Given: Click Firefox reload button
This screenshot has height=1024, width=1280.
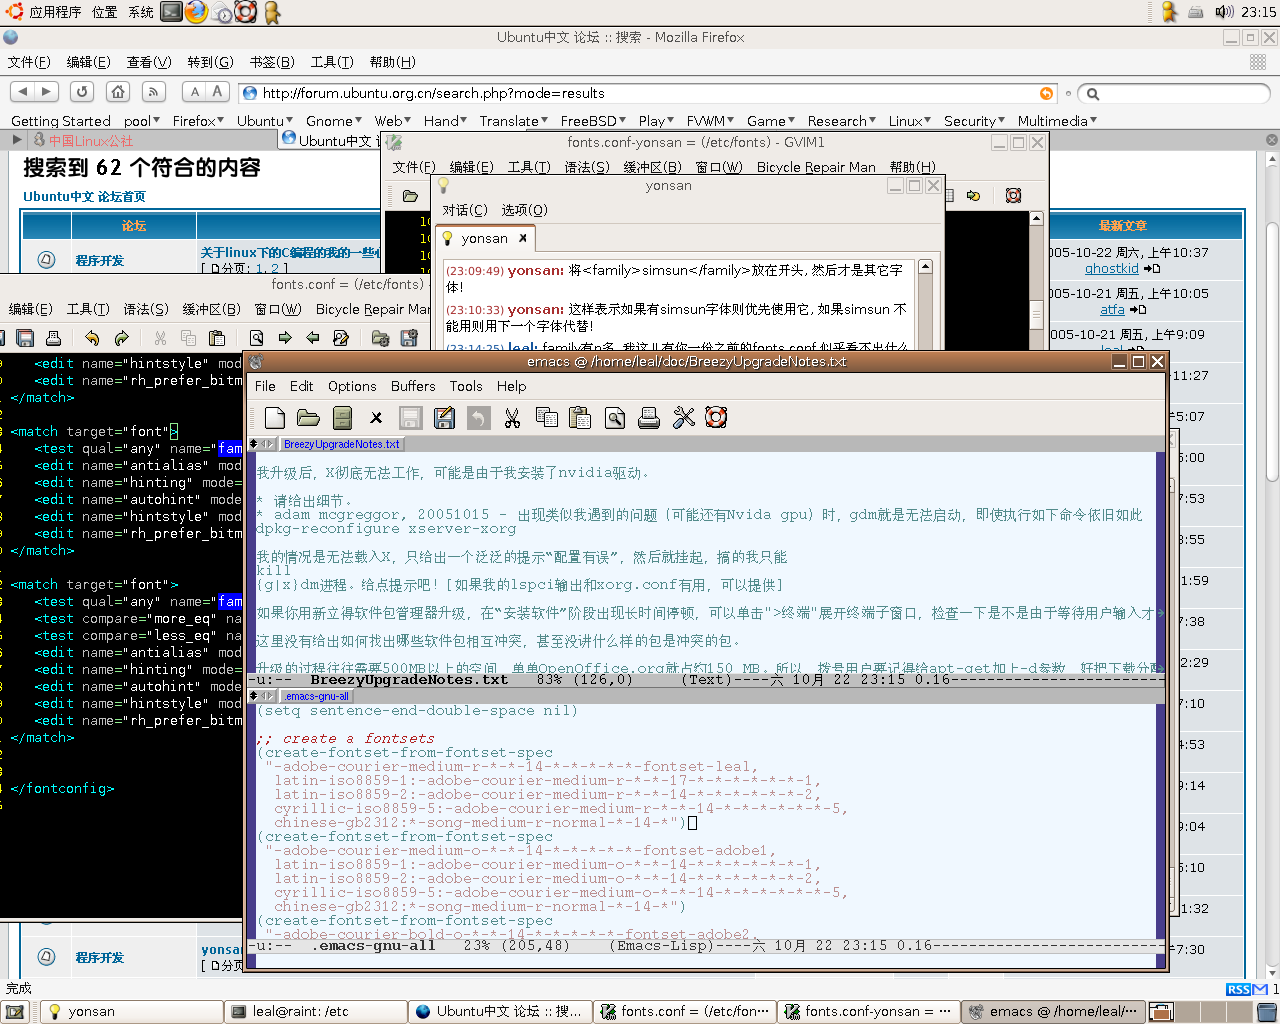Looking at the screenshot, I should tap(82, 92).
